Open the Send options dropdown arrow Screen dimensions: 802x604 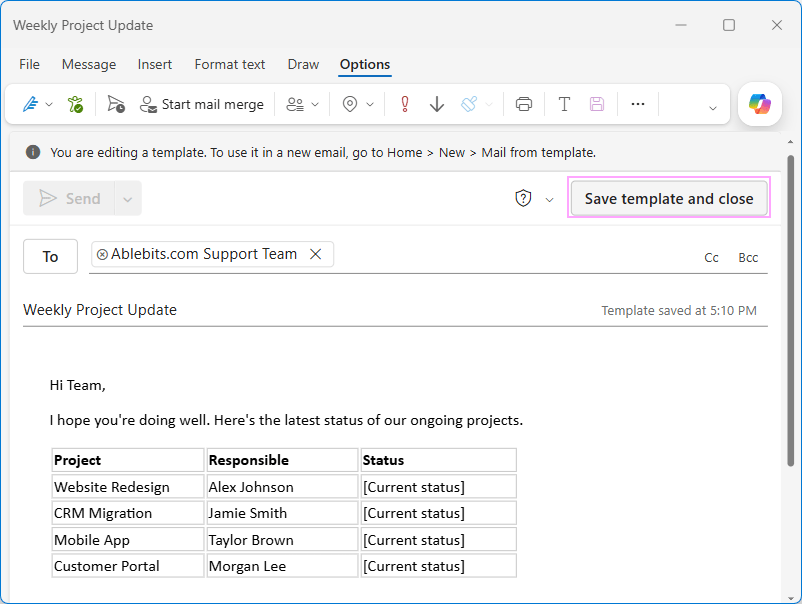click(x=128, y=198)
